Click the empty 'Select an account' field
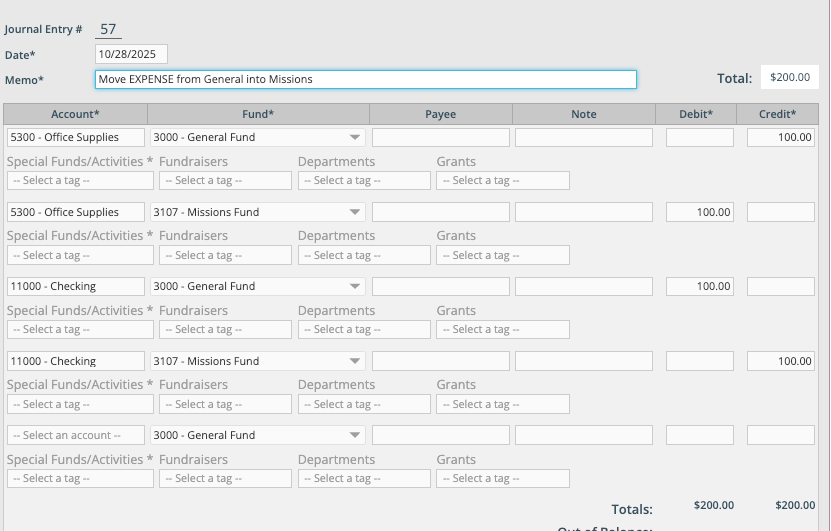The image size is (831, 531). pos(76,436)
